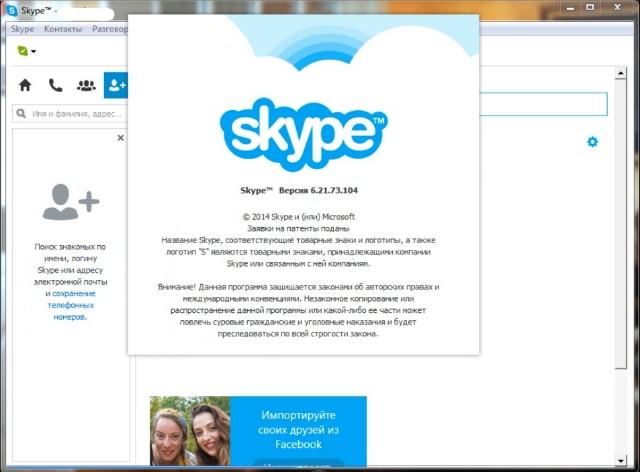The image size is (640, 472).
Task: Click the contact search field
Action: (70, 114)
